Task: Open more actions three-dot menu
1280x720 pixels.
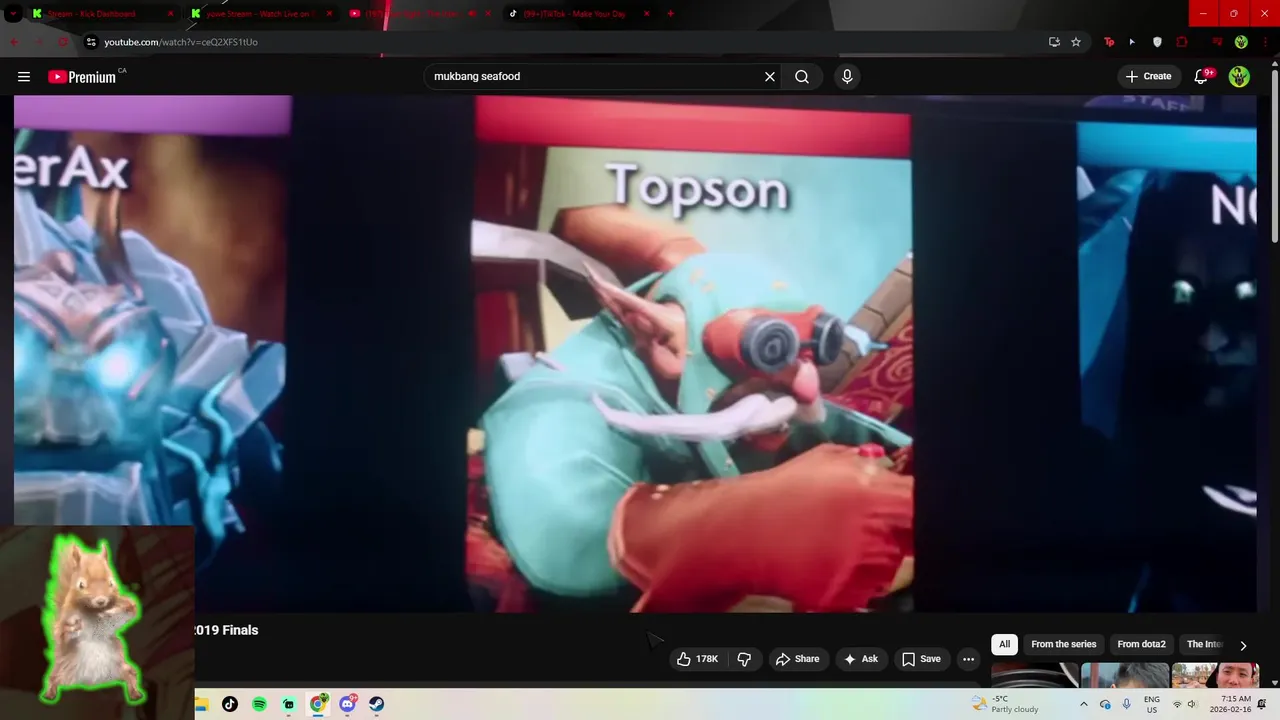Action: 968,659
